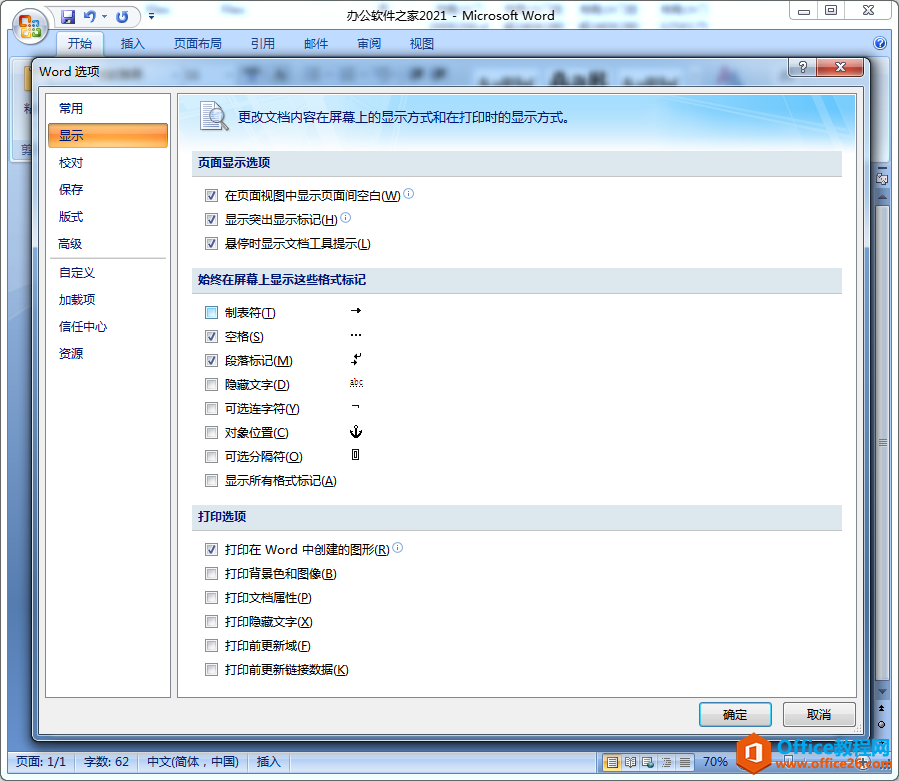
Task: Switch to Web Layout view icon
Action: [x=648, y=762]
